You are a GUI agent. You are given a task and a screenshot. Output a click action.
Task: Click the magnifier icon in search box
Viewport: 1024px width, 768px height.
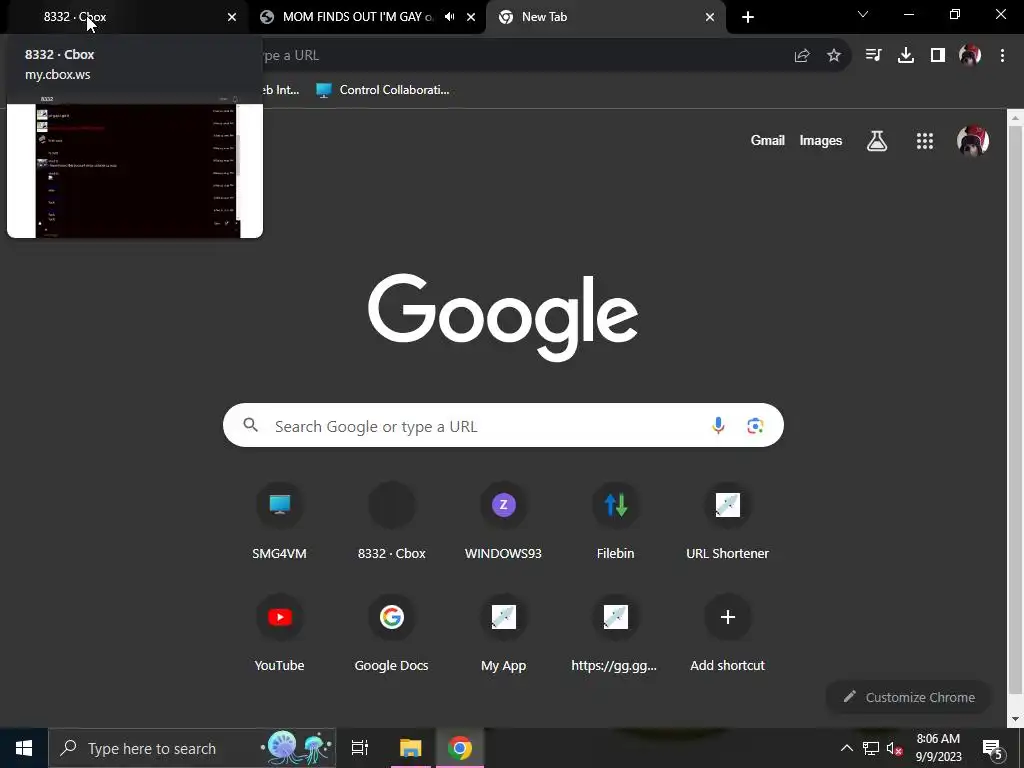[251, 425]
